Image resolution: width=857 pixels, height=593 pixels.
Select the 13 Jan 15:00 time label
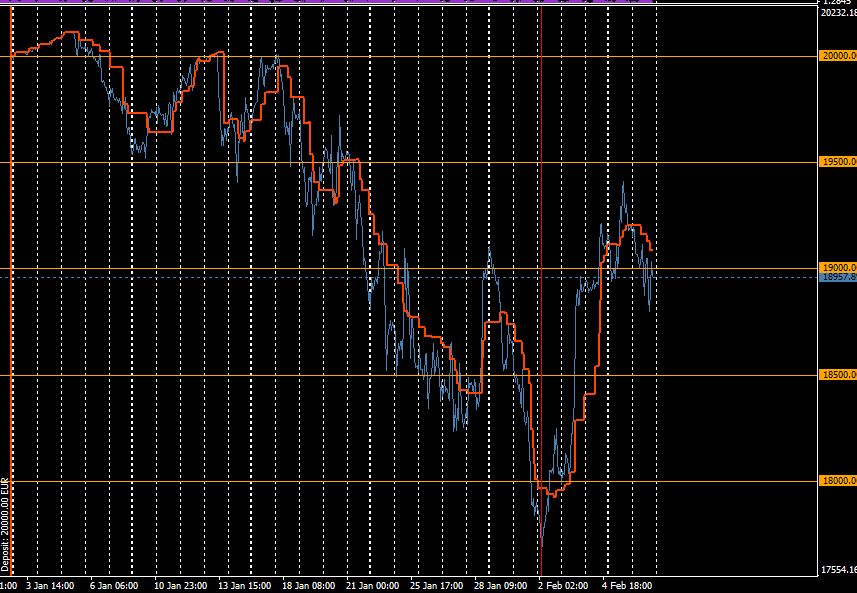[245, 585]
